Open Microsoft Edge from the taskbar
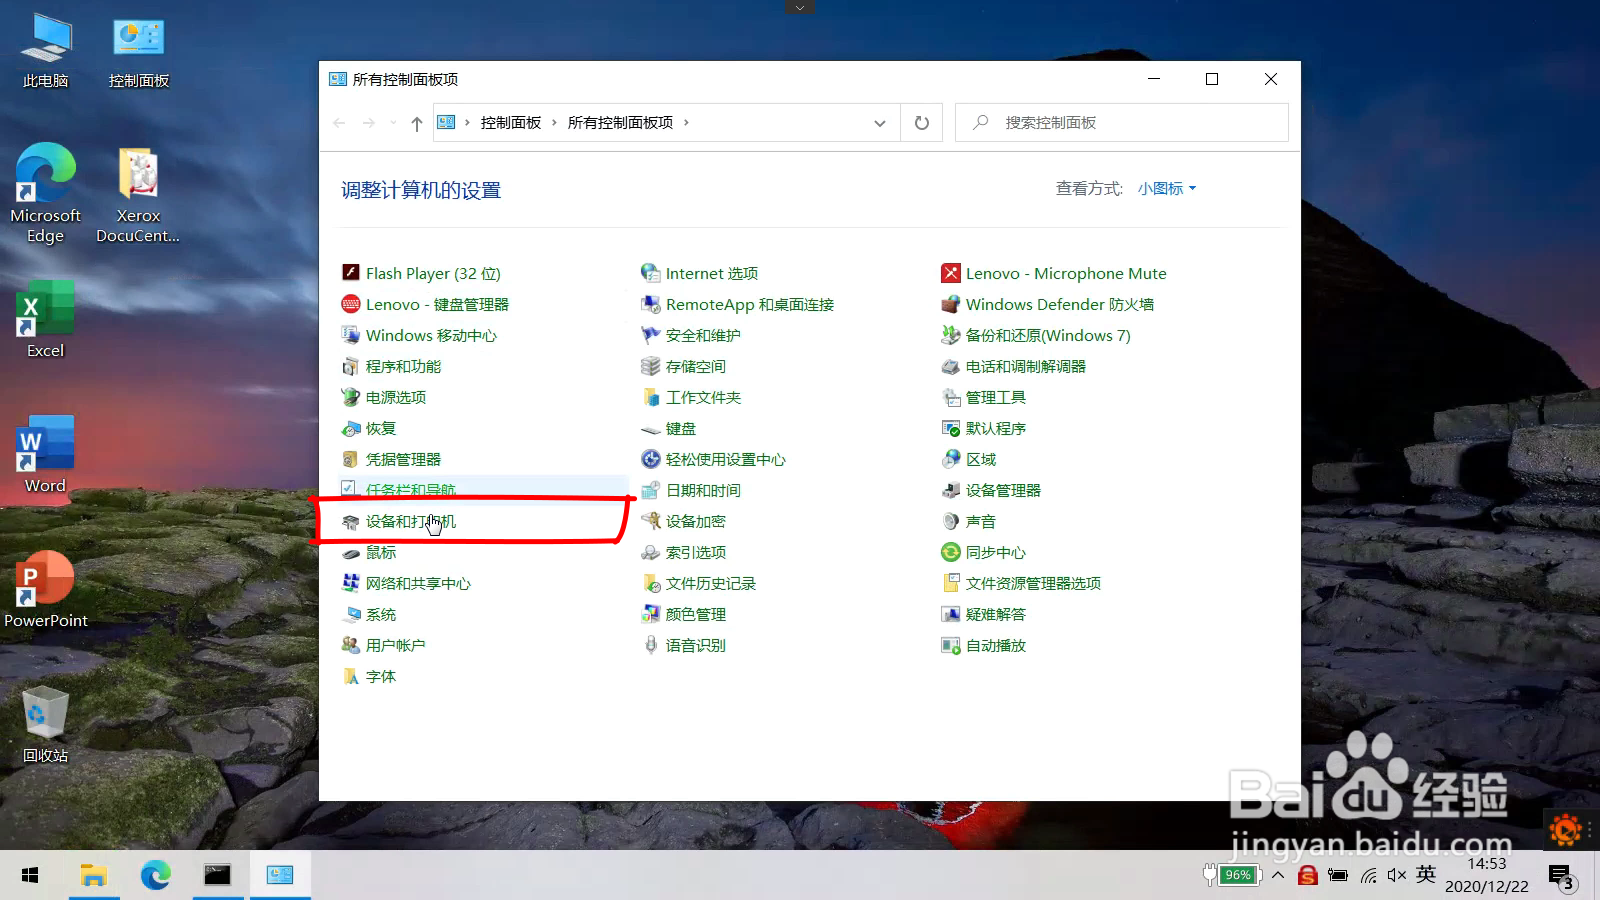Image resolution: width=1600 pixels, height=900 pixels. (156, 874)
